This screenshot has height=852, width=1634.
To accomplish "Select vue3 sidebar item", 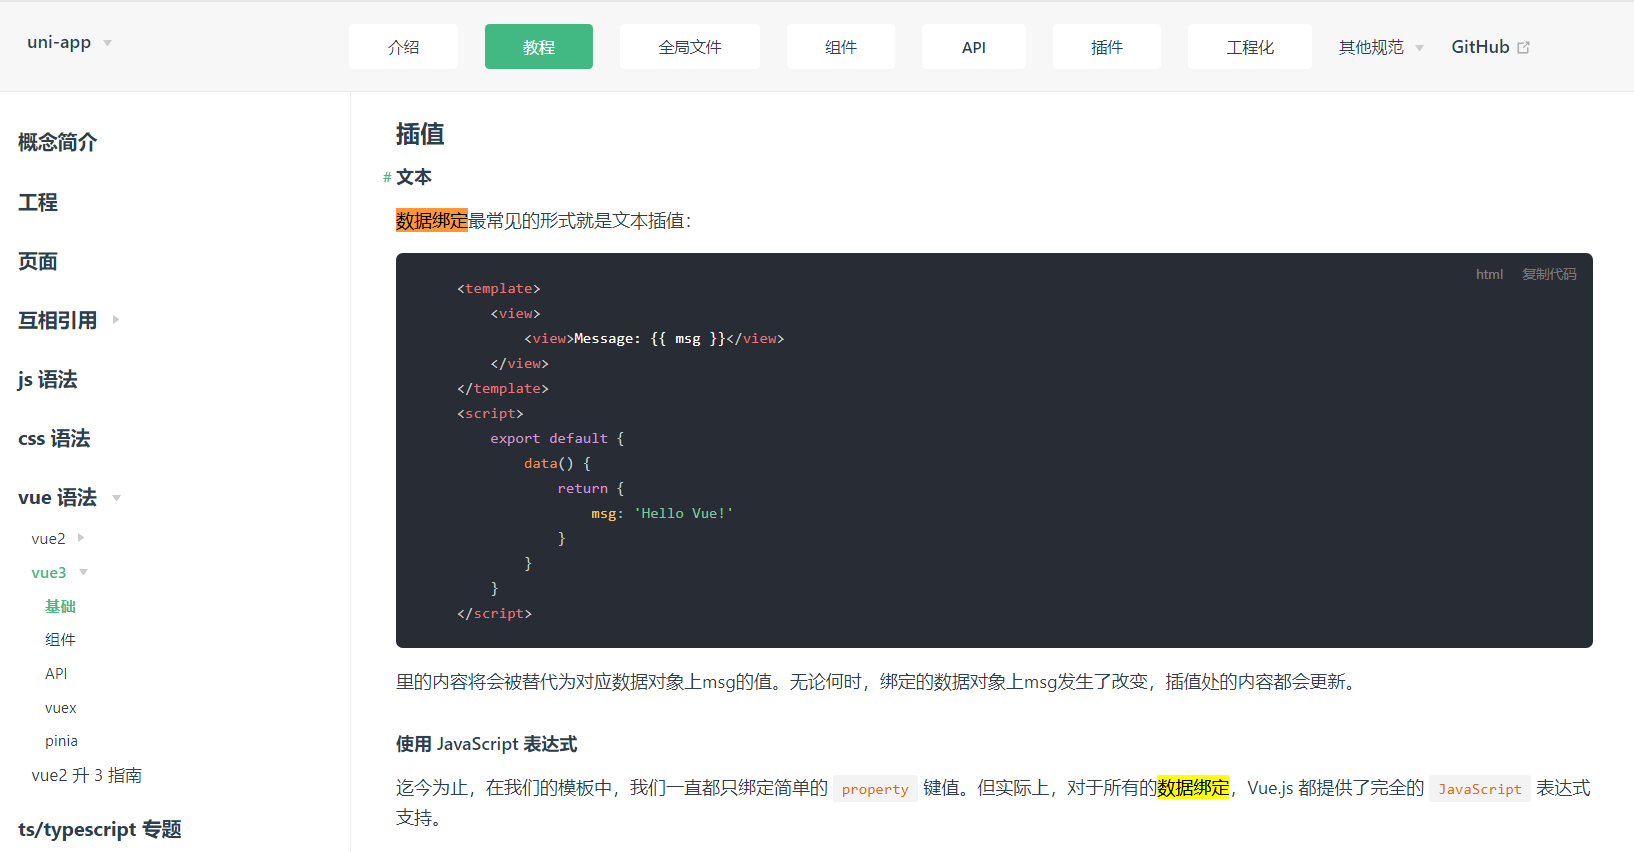I will coord(49,572).
